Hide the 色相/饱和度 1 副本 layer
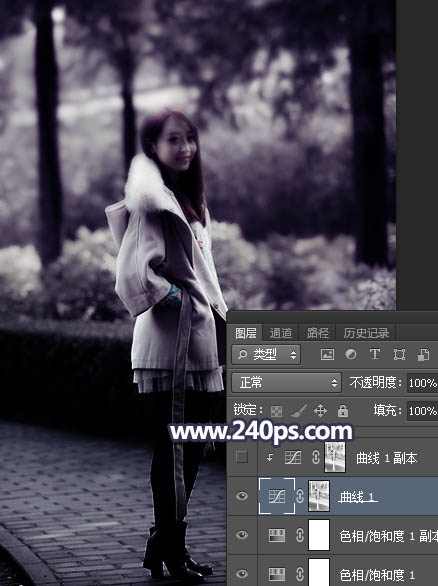 tap(242, 535)
